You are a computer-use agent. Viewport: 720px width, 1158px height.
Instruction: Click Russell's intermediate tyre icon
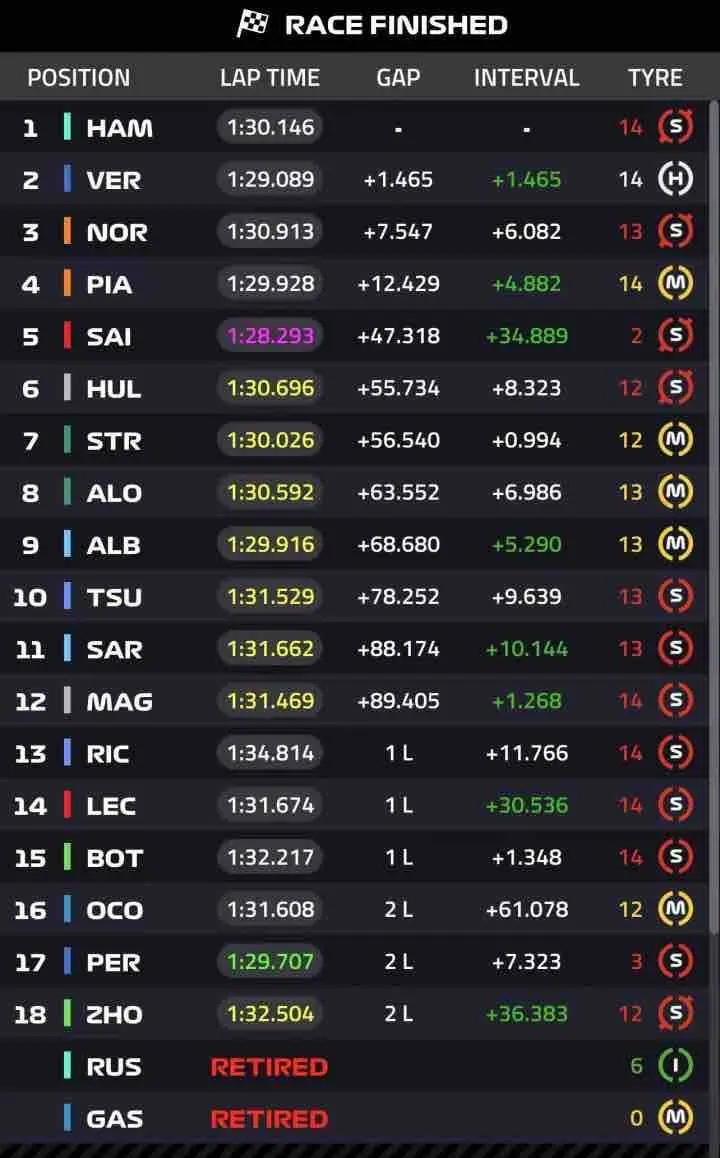click(675, 1066)
